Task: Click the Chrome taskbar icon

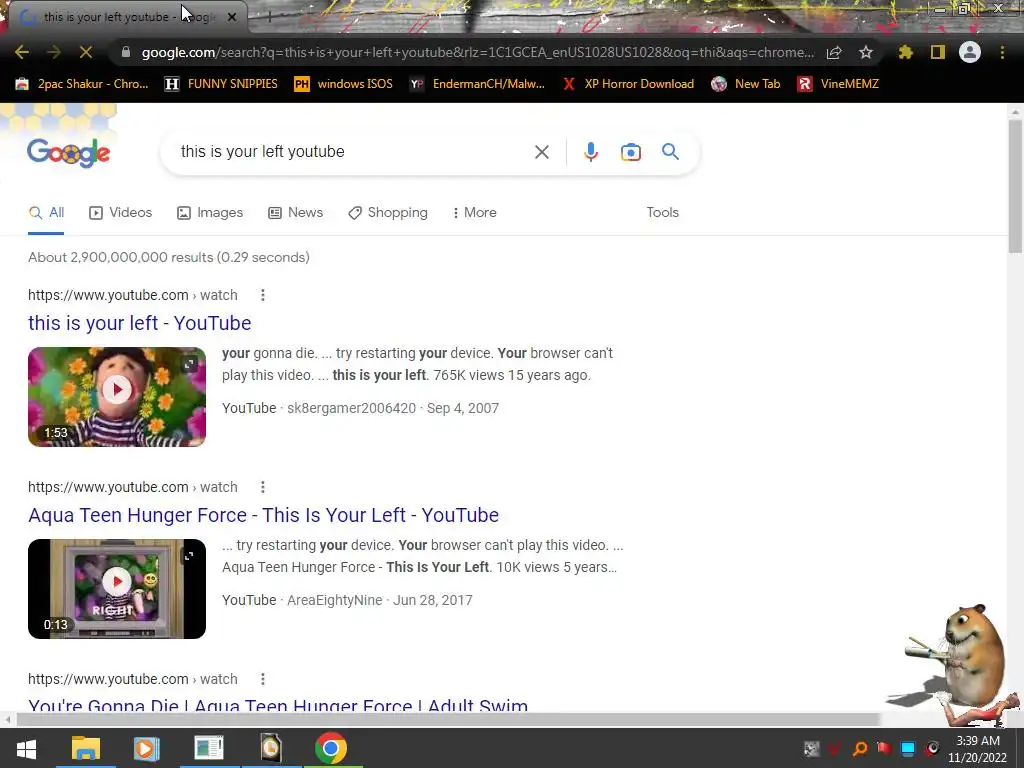Action: 331,748
